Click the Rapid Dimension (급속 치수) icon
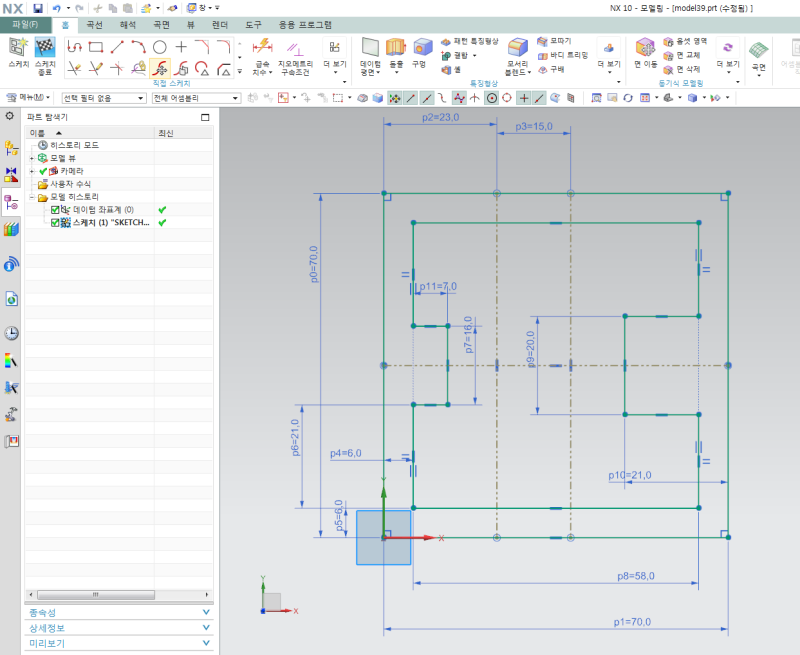Image resolution: width=800 pixels, height=655 pixels. click(262, 47)
